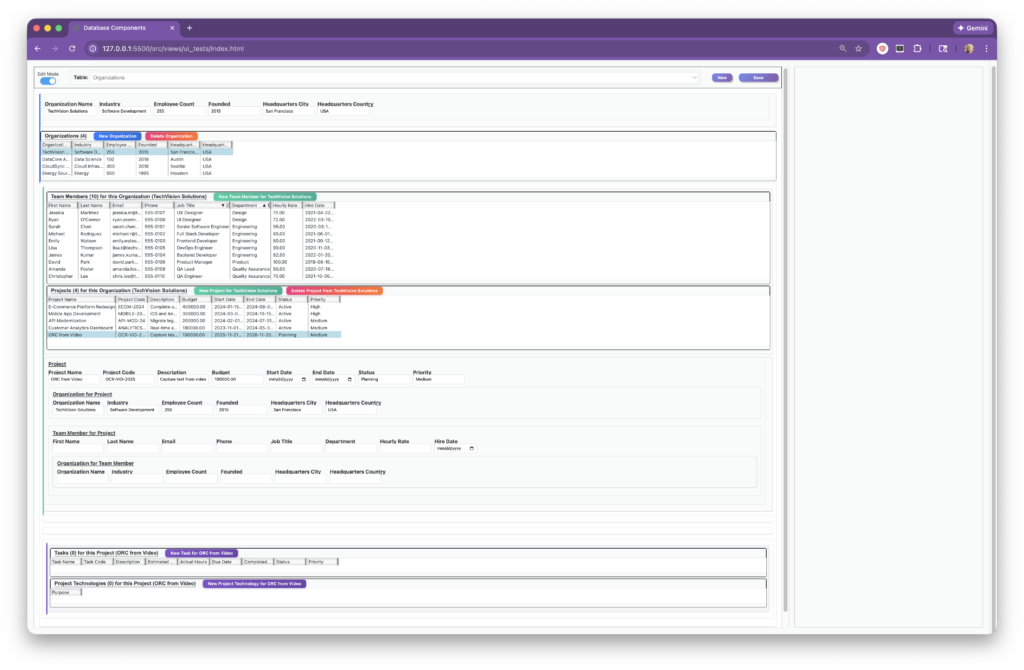
Task: Sort team members by Department column
Action: tap(248, 205)
